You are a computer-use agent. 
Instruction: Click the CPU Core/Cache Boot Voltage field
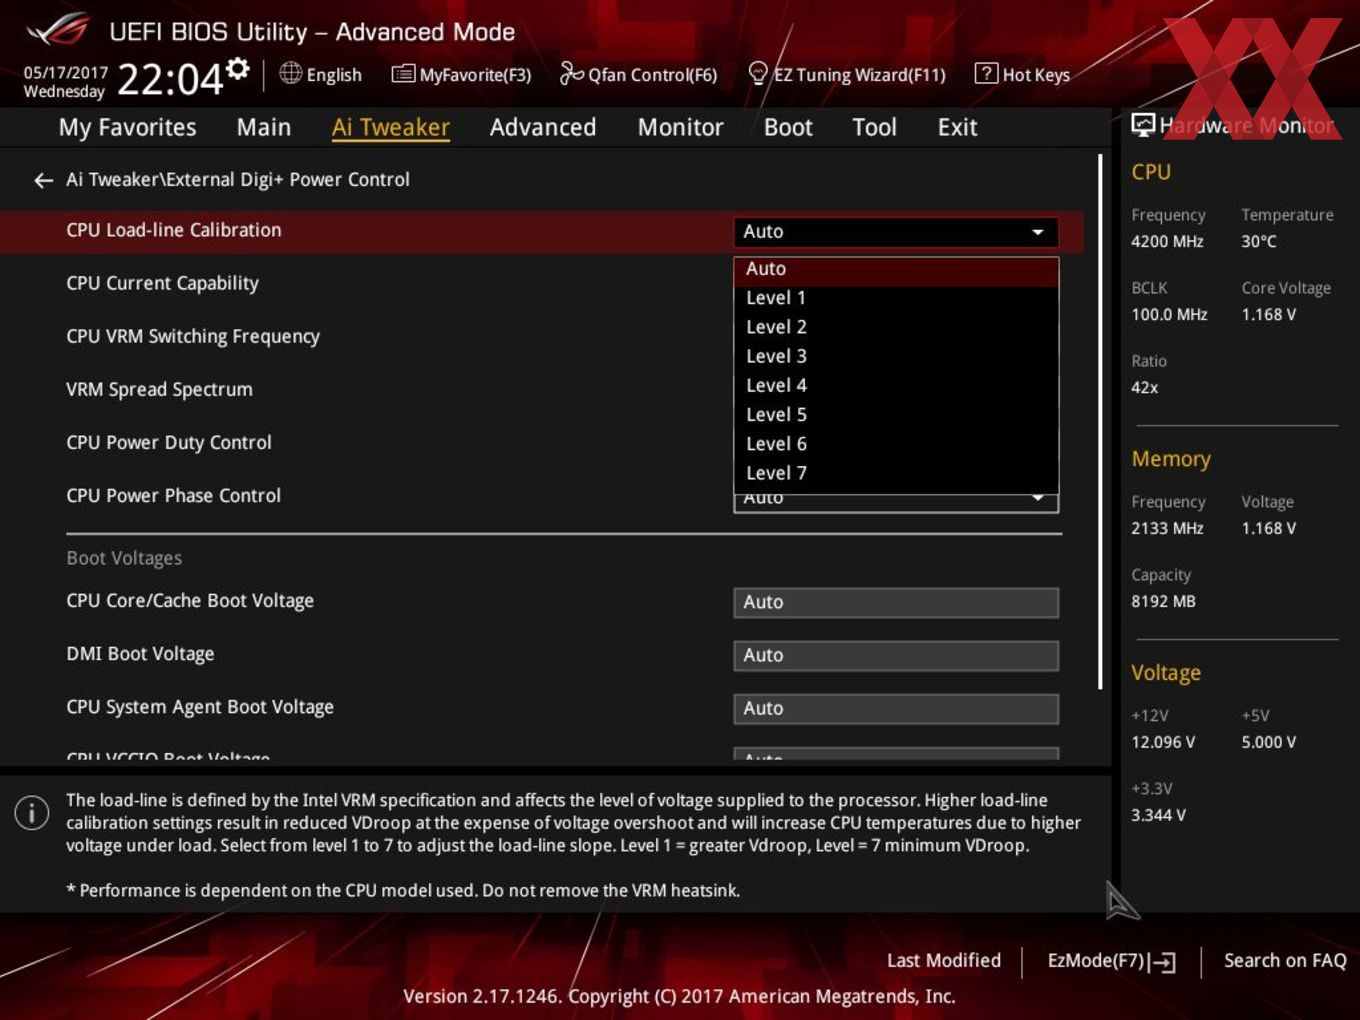pos(896,602)
